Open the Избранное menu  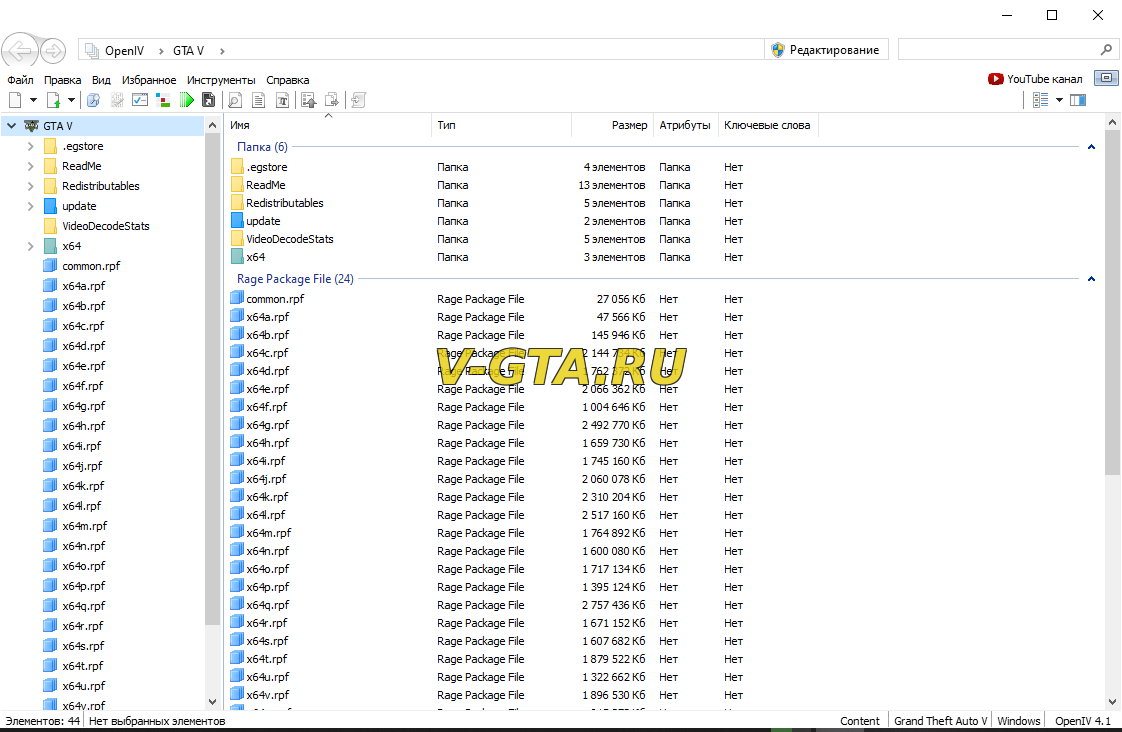pyautogui.click(x=148, y=80)
